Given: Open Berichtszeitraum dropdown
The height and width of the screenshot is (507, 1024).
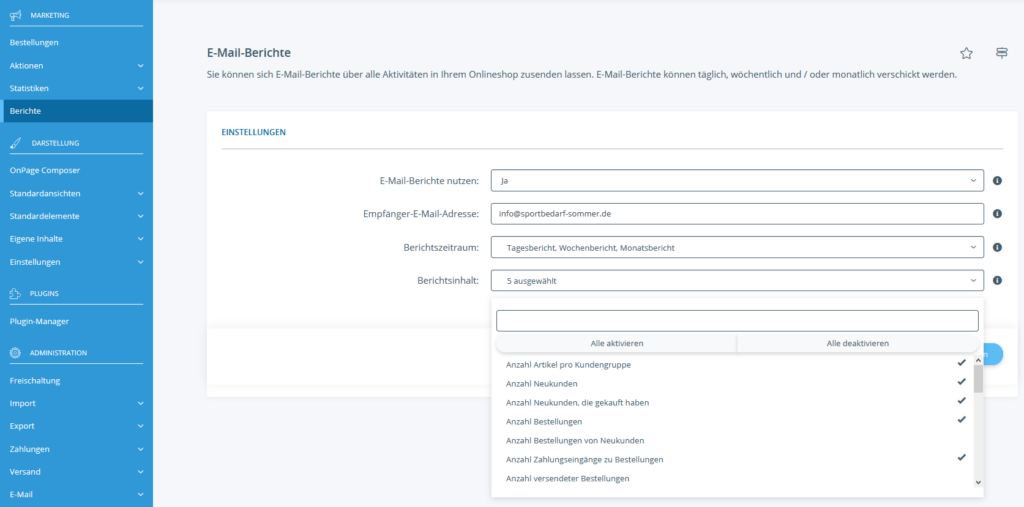Looking at the screenshot, I should tap(737, 248).
